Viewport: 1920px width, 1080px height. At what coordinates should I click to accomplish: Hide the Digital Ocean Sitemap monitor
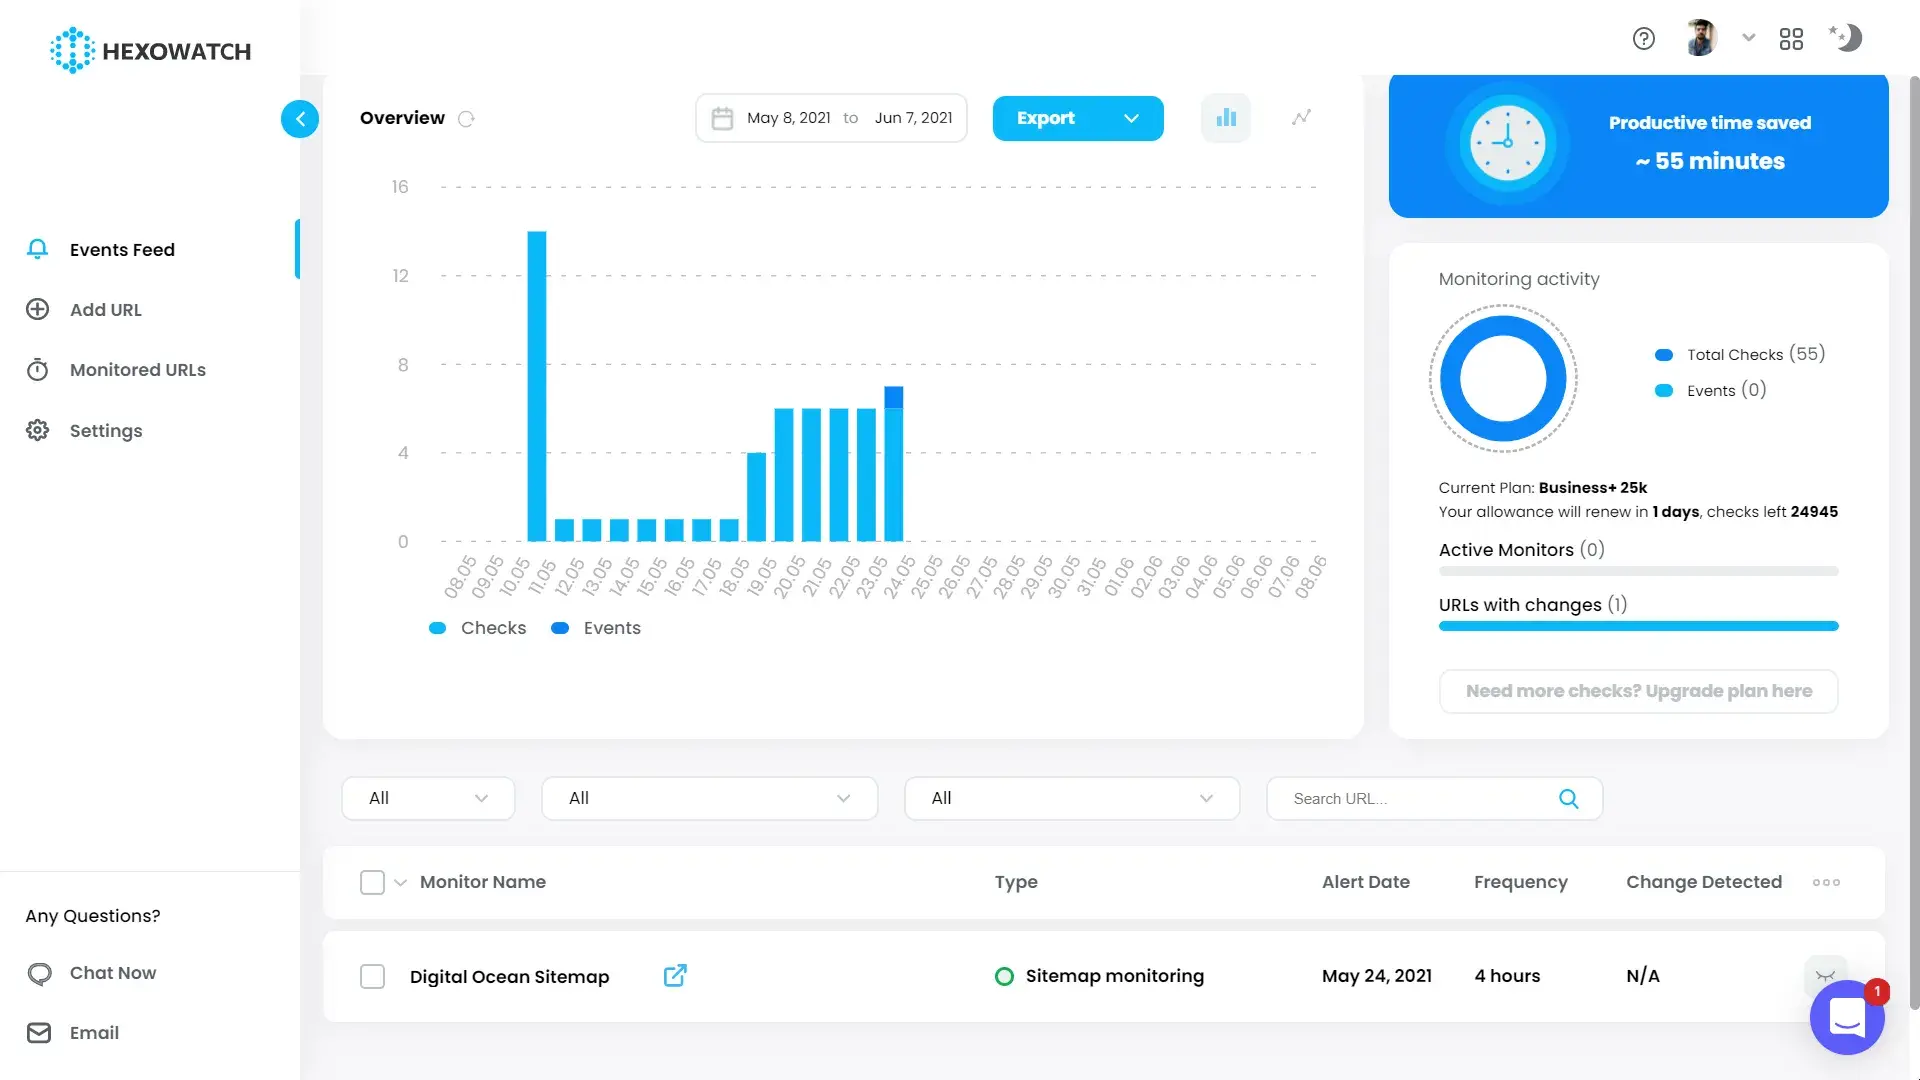pos(1826,976)
